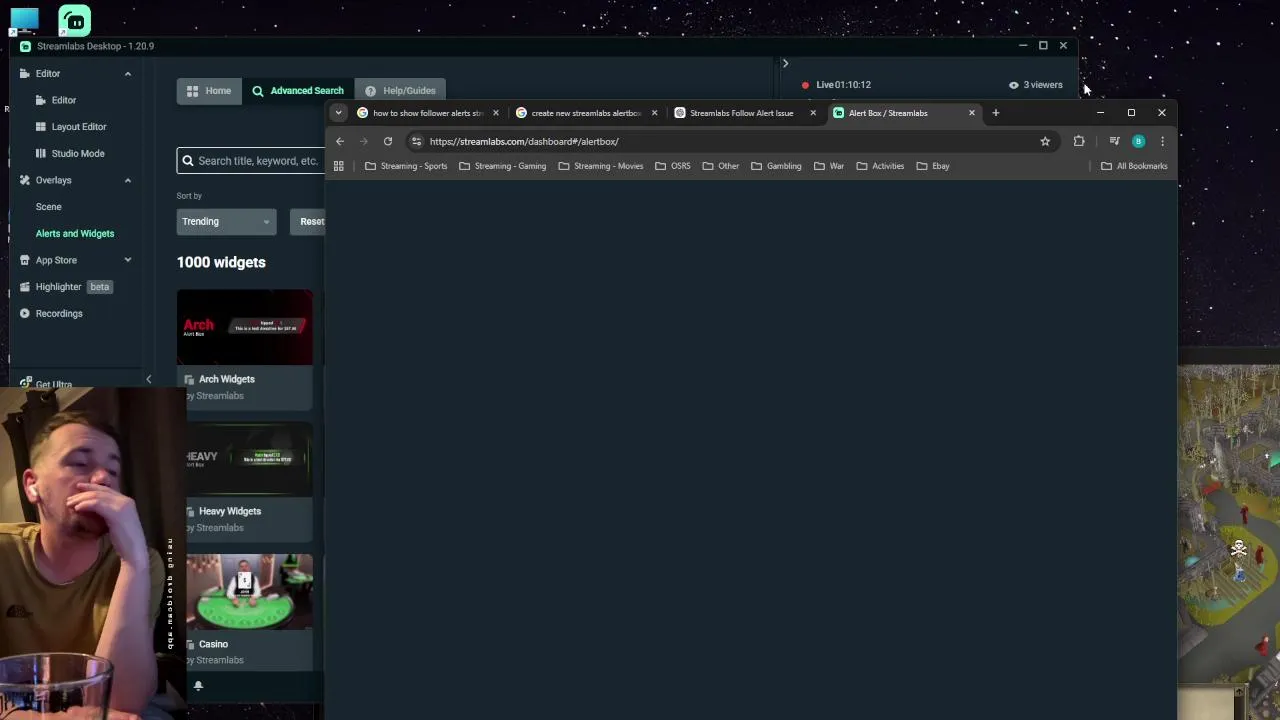The image size is (1280, 720).
Task: Expand the App Store section chevron
Action: pos(127,260)
